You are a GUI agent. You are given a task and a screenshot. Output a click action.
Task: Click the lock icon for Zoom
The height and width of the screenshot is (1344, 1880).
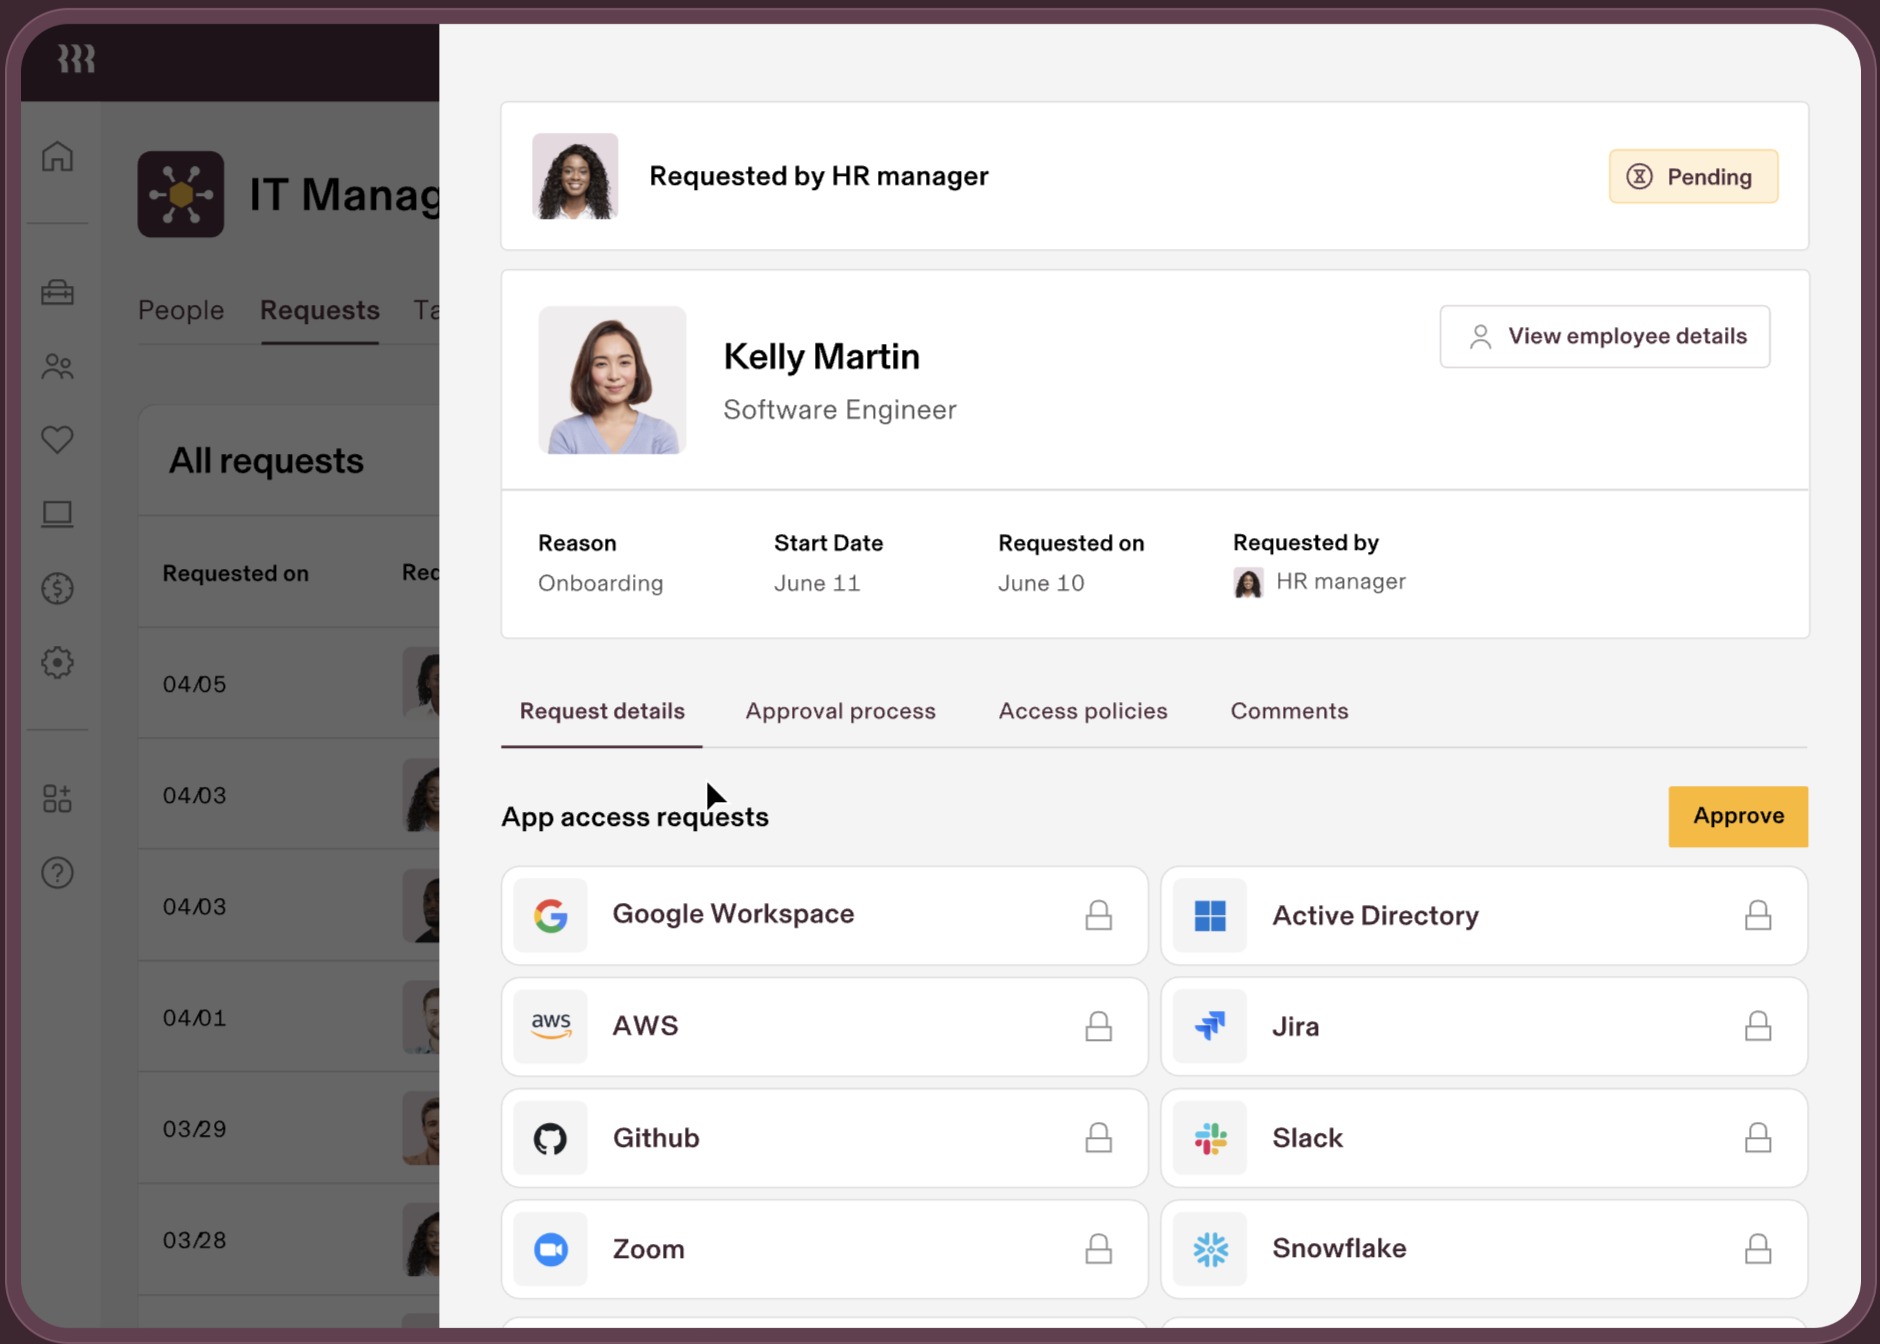pyautogui.click(x=1098, y=1248)
